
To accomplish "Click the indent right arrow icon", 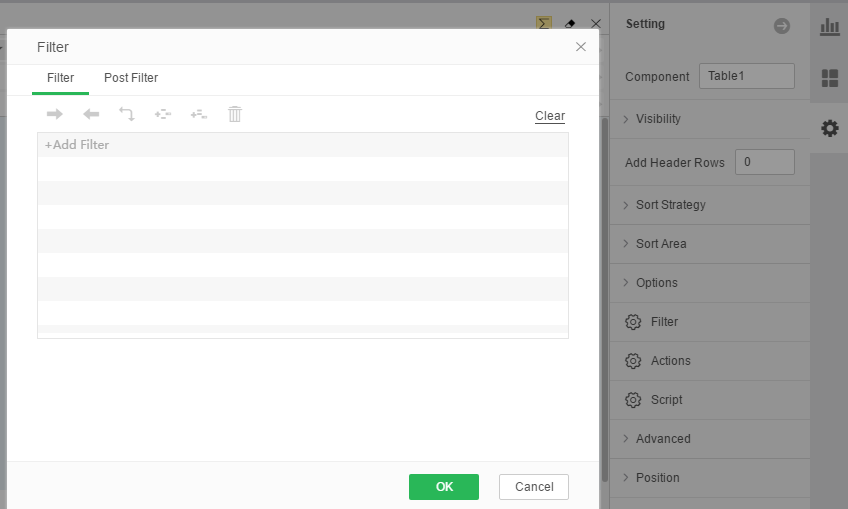I will click(x=55, y=114).
